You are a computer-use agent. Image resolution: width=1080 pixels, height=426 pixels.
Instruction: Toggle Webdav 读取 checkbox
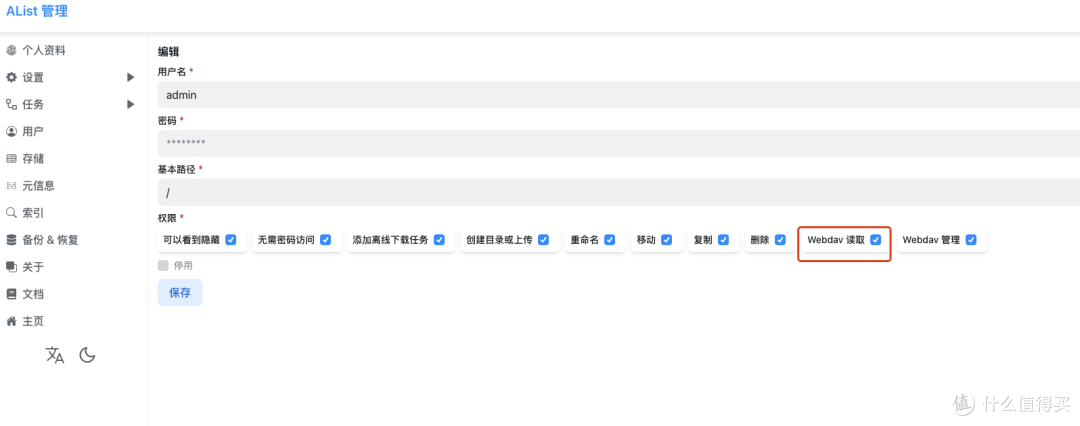coord(875,240)
